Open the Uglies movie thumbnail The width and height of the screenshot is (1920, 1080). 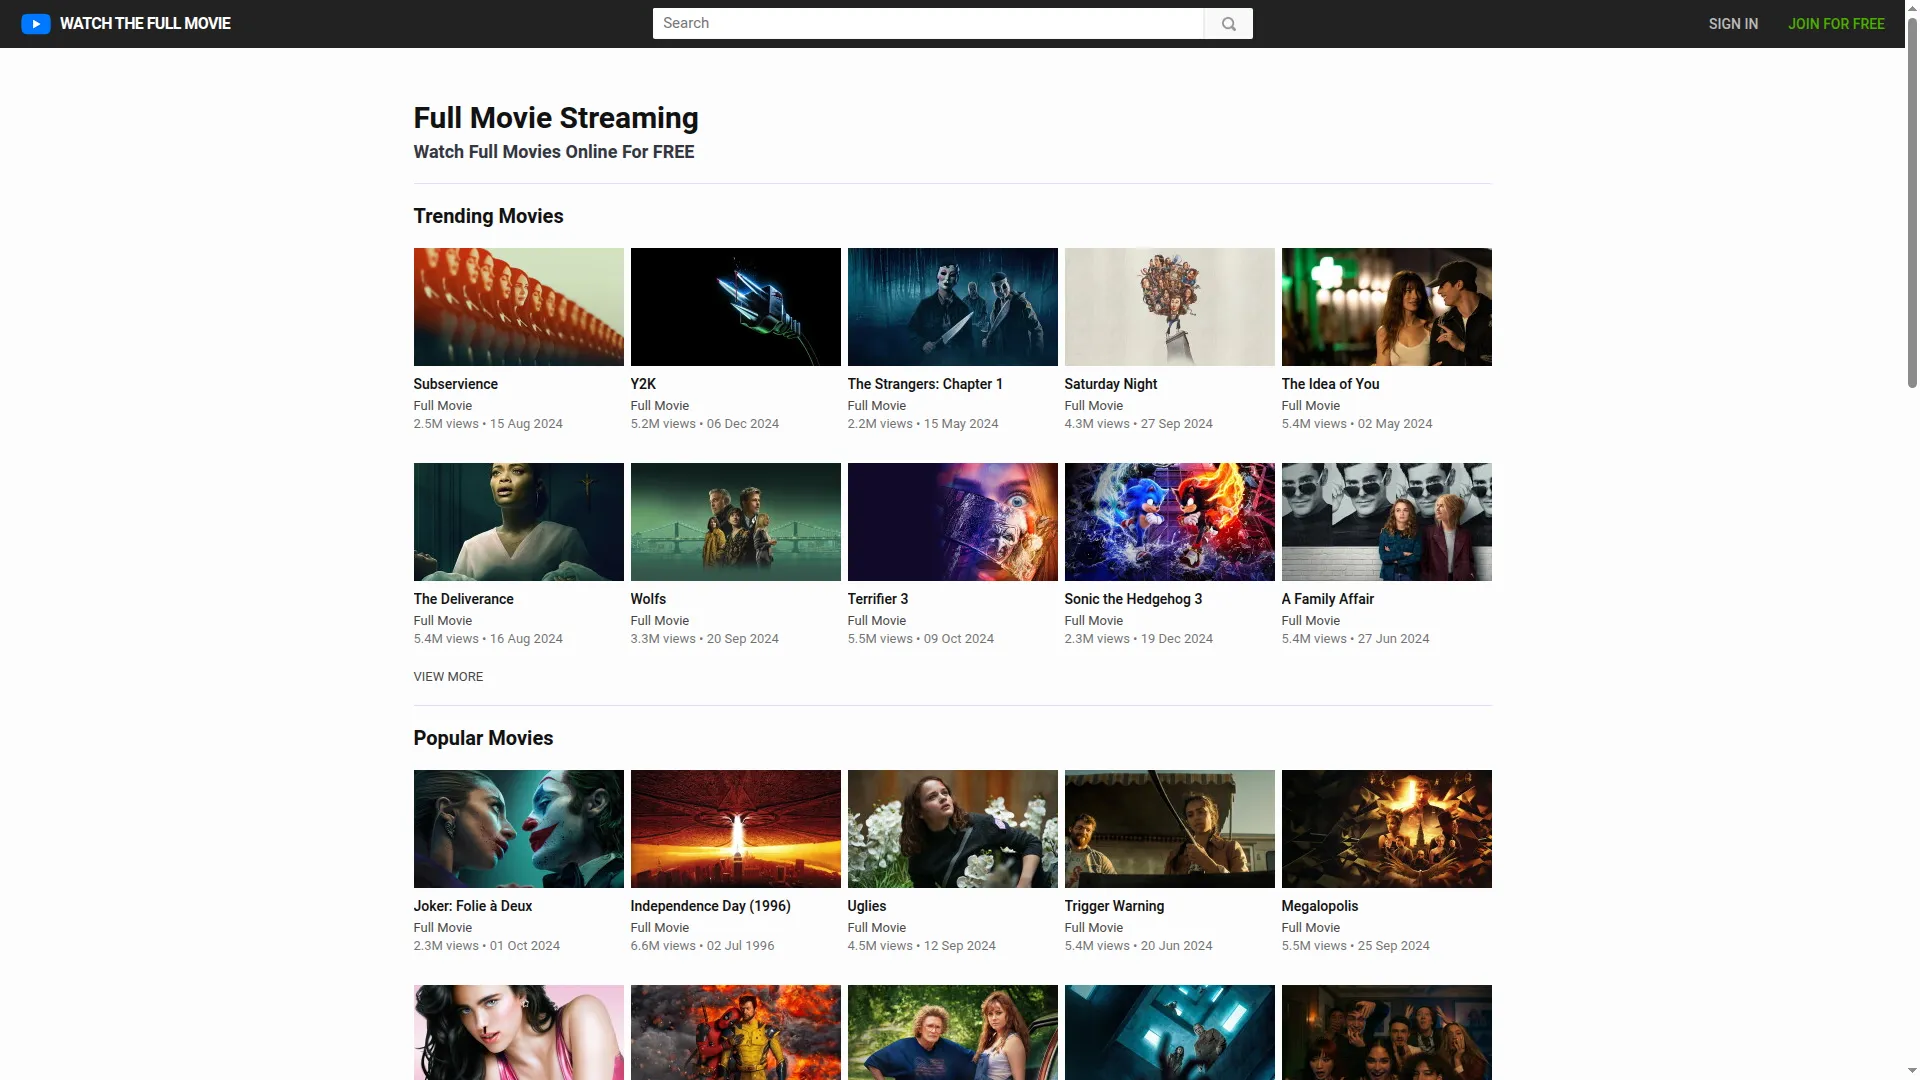click(x=952, y=829)
